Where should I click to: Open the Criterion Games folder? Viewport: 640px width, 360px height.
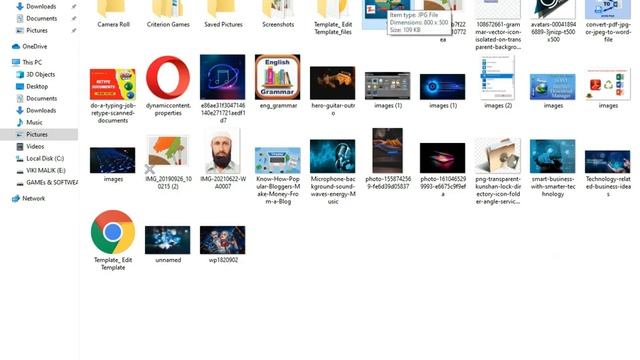pyautogui.click(x=168, y=14)
